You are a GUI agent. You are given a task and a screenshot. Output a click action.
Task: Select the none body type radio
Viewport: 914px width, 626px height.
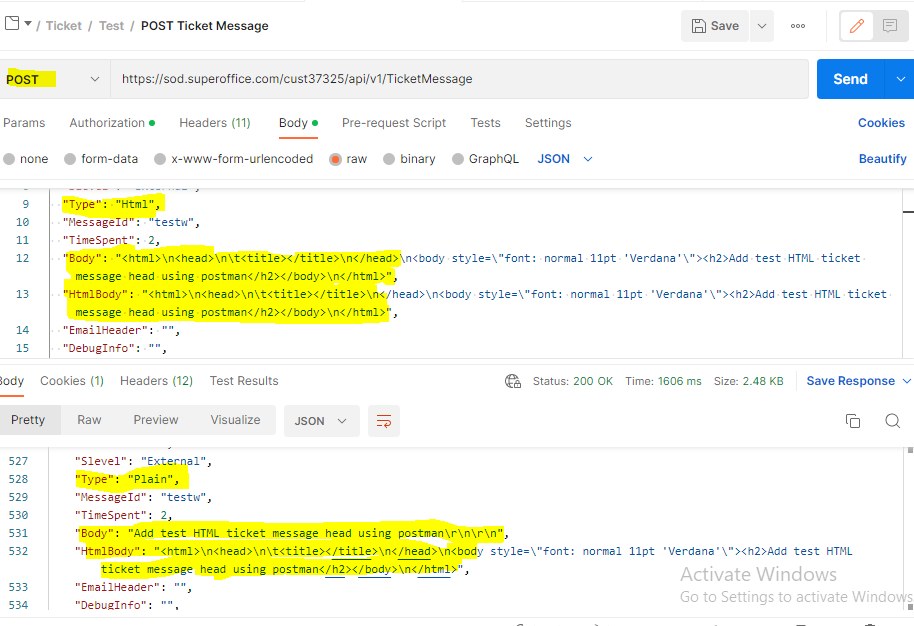pos(10,159)
